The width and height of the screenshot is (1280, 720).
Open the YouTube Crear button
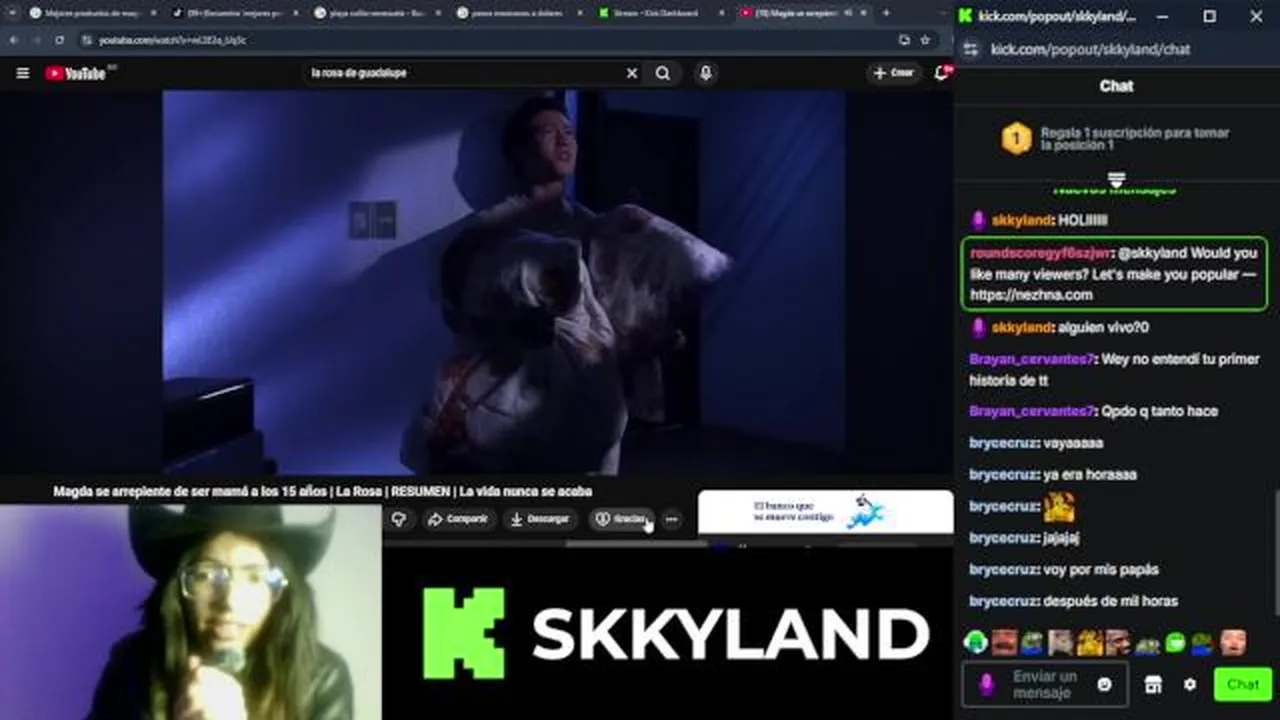894,73
